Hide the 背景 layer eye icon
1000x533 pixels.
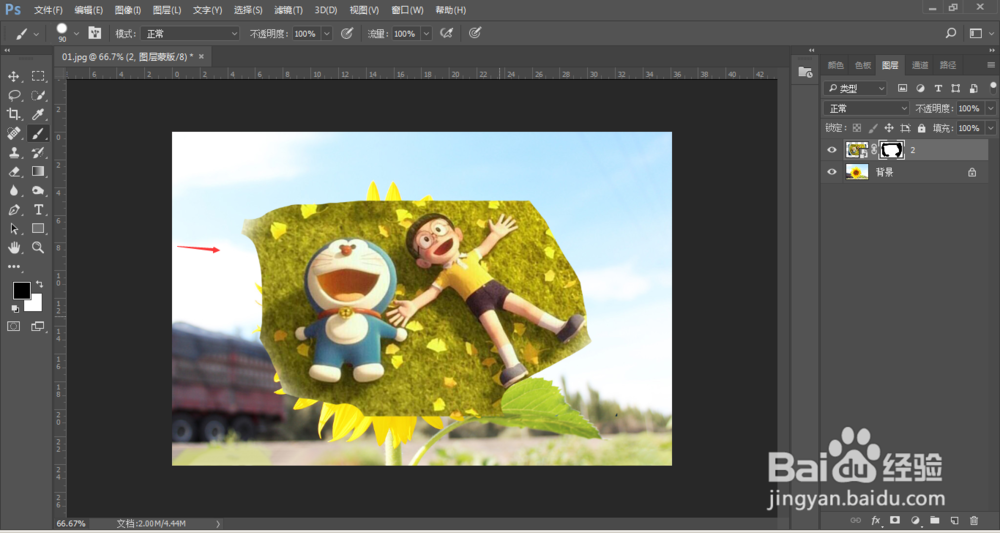[x=832, y=172]
